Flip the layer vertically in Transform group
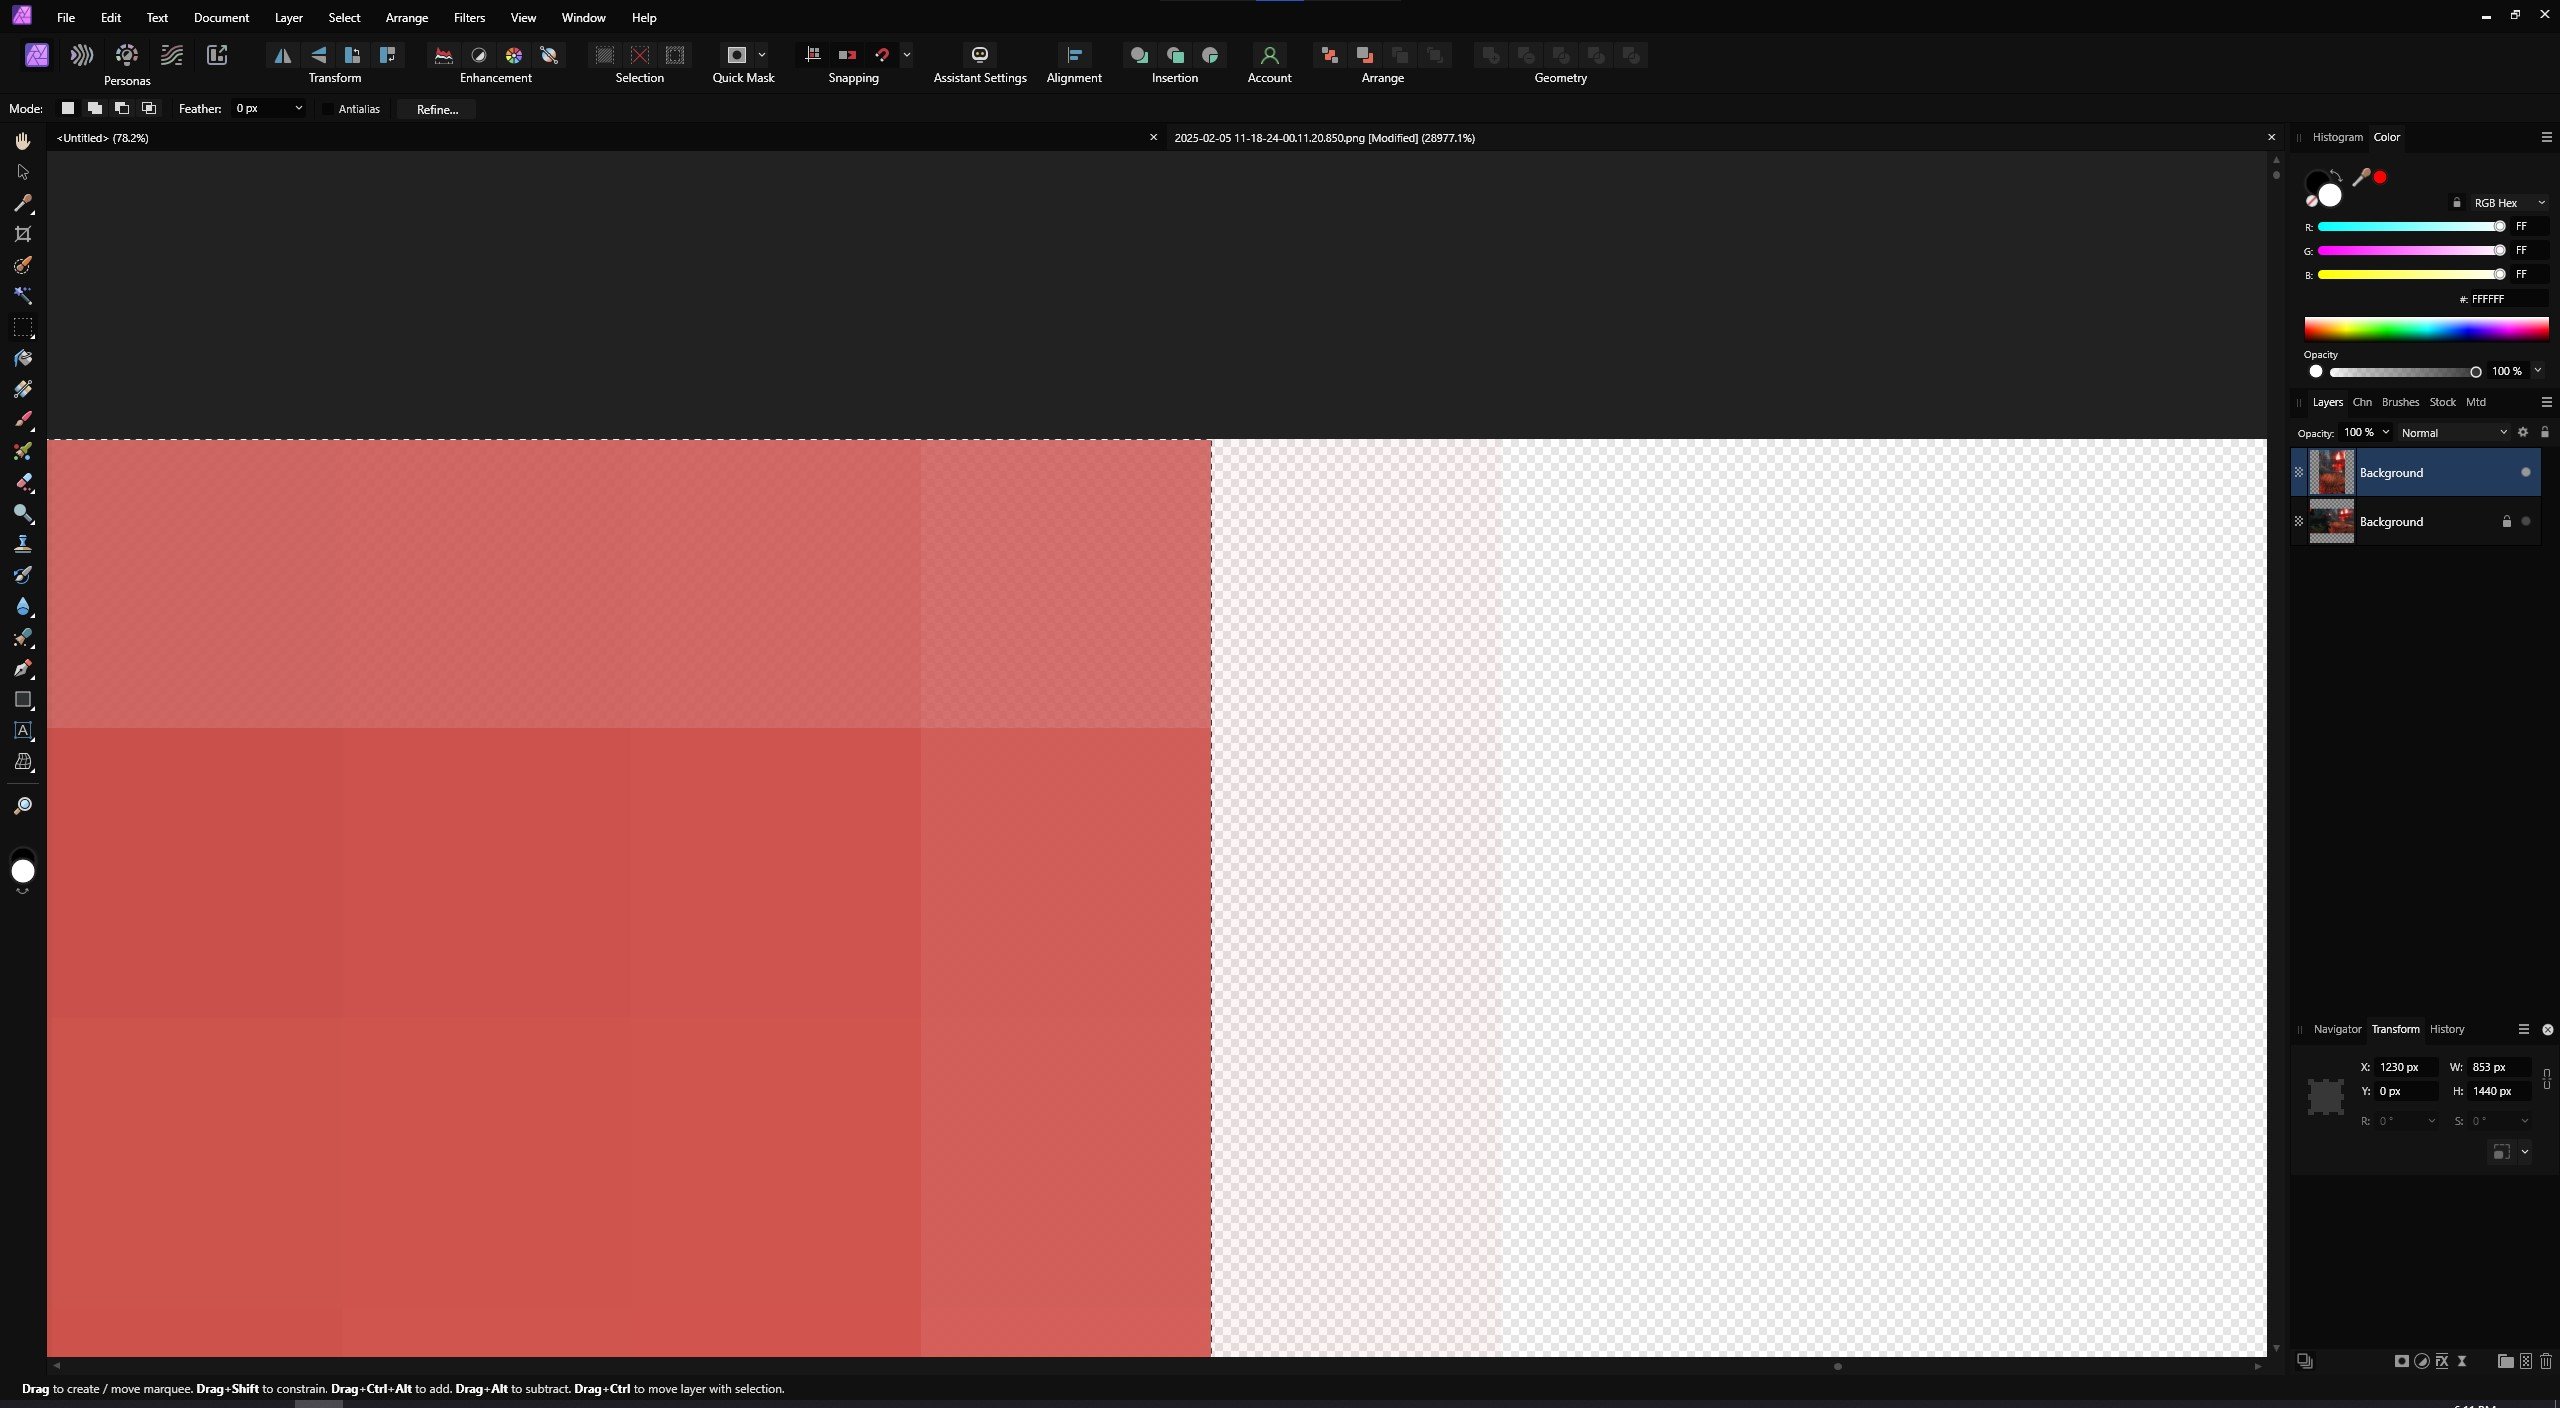The width and height of the screenshot is (2560, 1408). (x=318, y=55)
